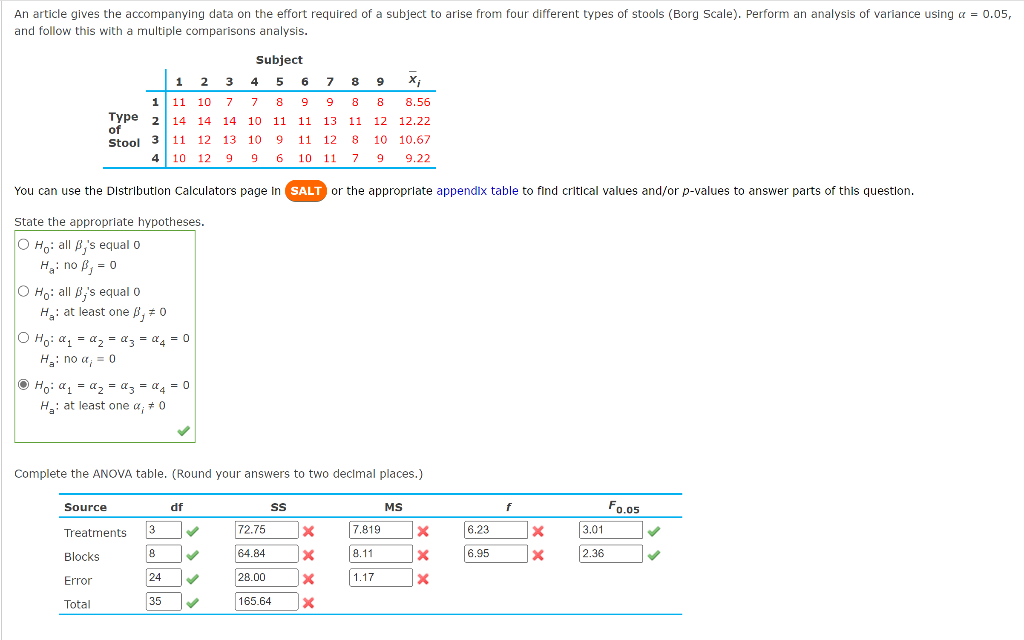Click the red X beside Treatments f value
The height and width of the screenshot is (640, 1024).
538,532
